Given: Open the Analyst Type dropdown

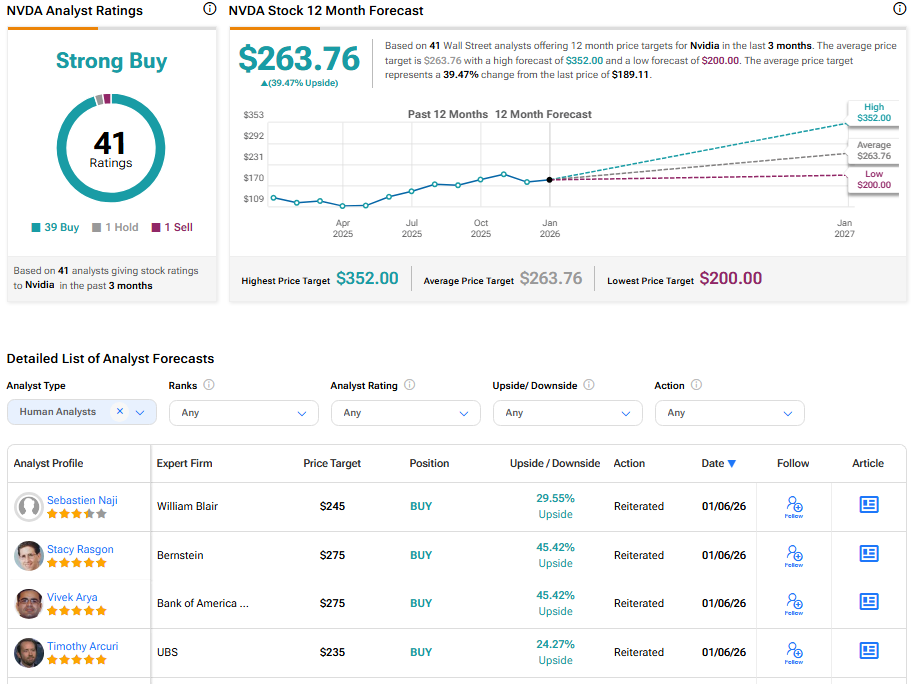Looking at the screenshot, I should point(140,412).
